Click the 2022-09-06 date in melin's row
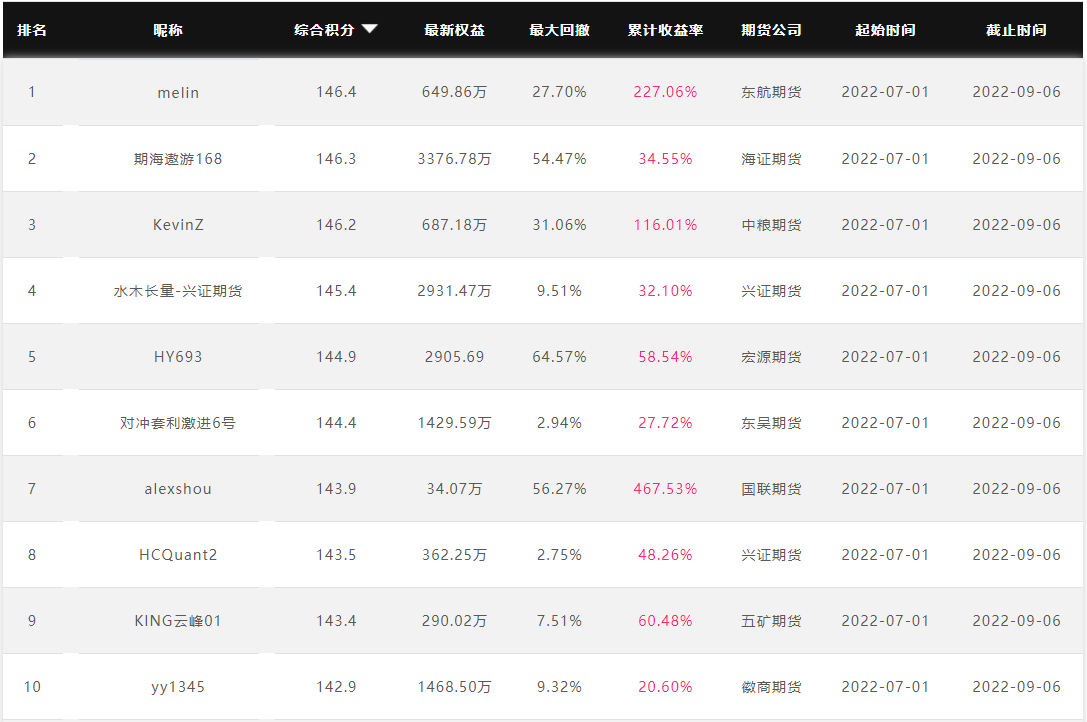This screenshot has height=722, width=1087. (x=1016, y=92)
